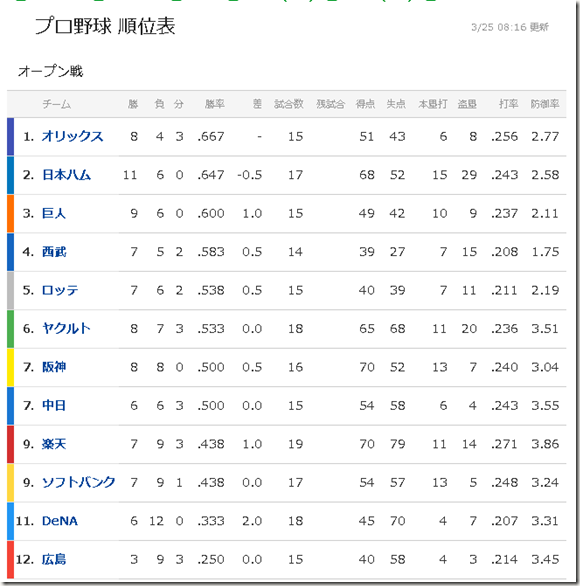Select the 楽天 team link
The image size is (580, 586).
54,444
